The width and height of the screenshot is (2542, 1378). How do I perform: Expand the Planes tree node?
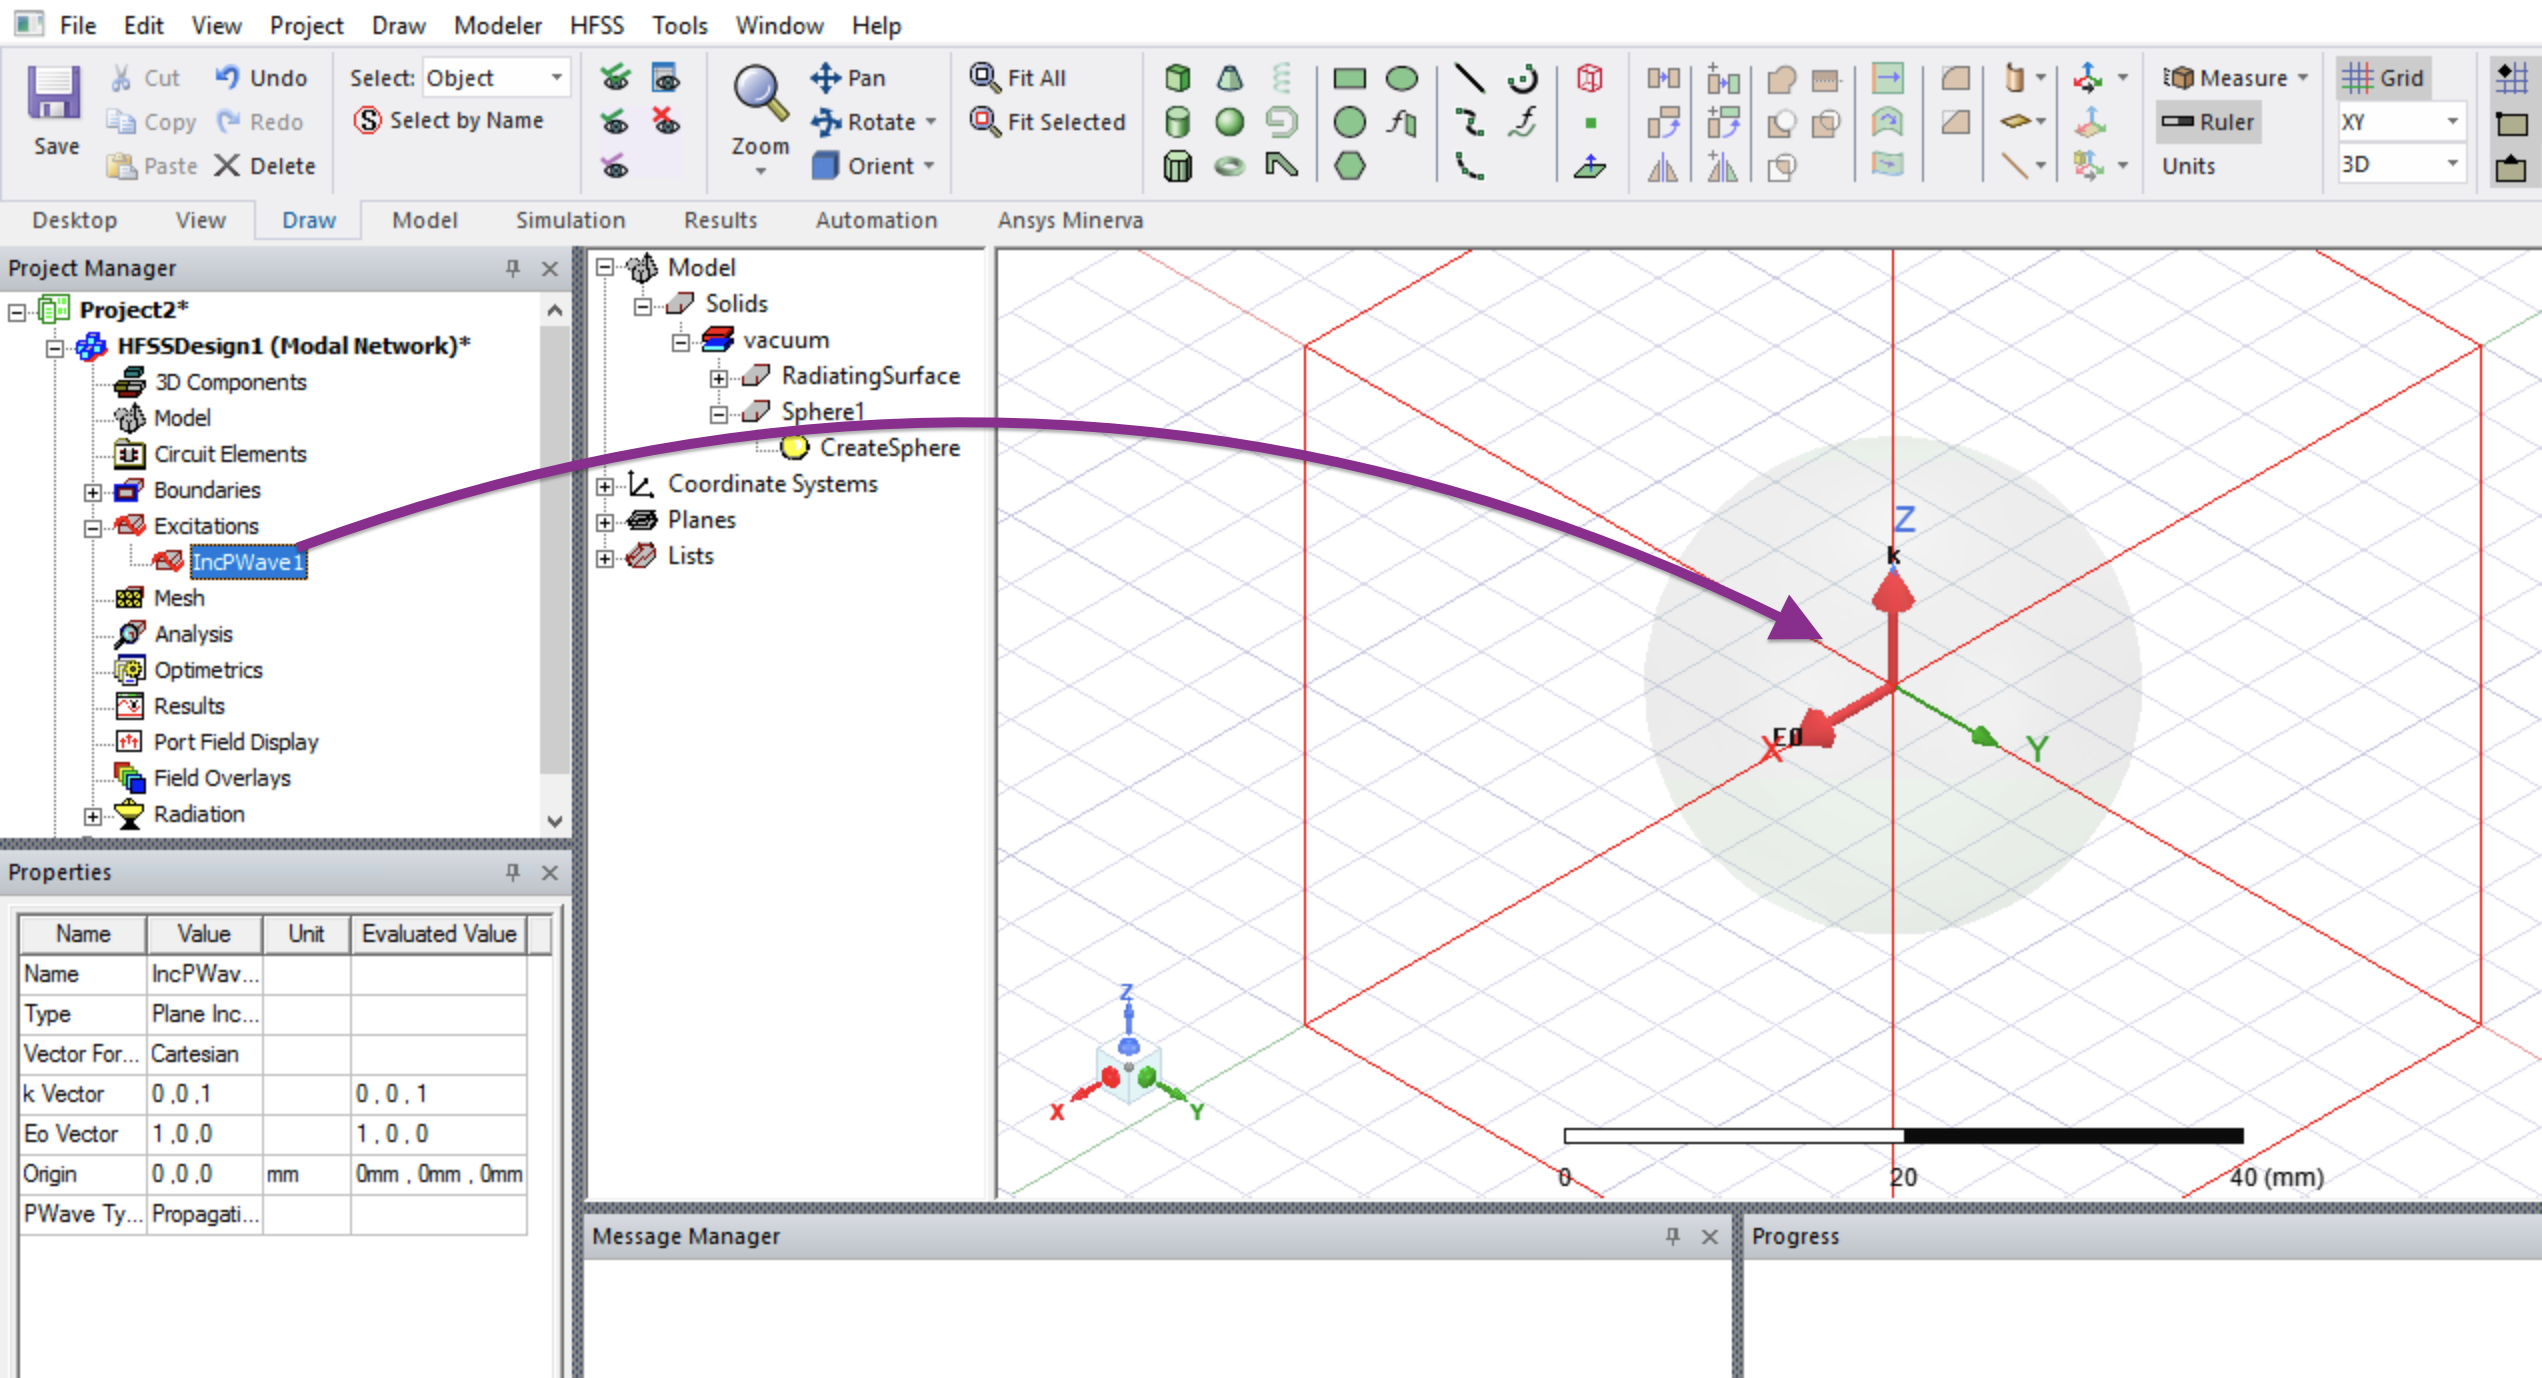click(x=605, y=522)
